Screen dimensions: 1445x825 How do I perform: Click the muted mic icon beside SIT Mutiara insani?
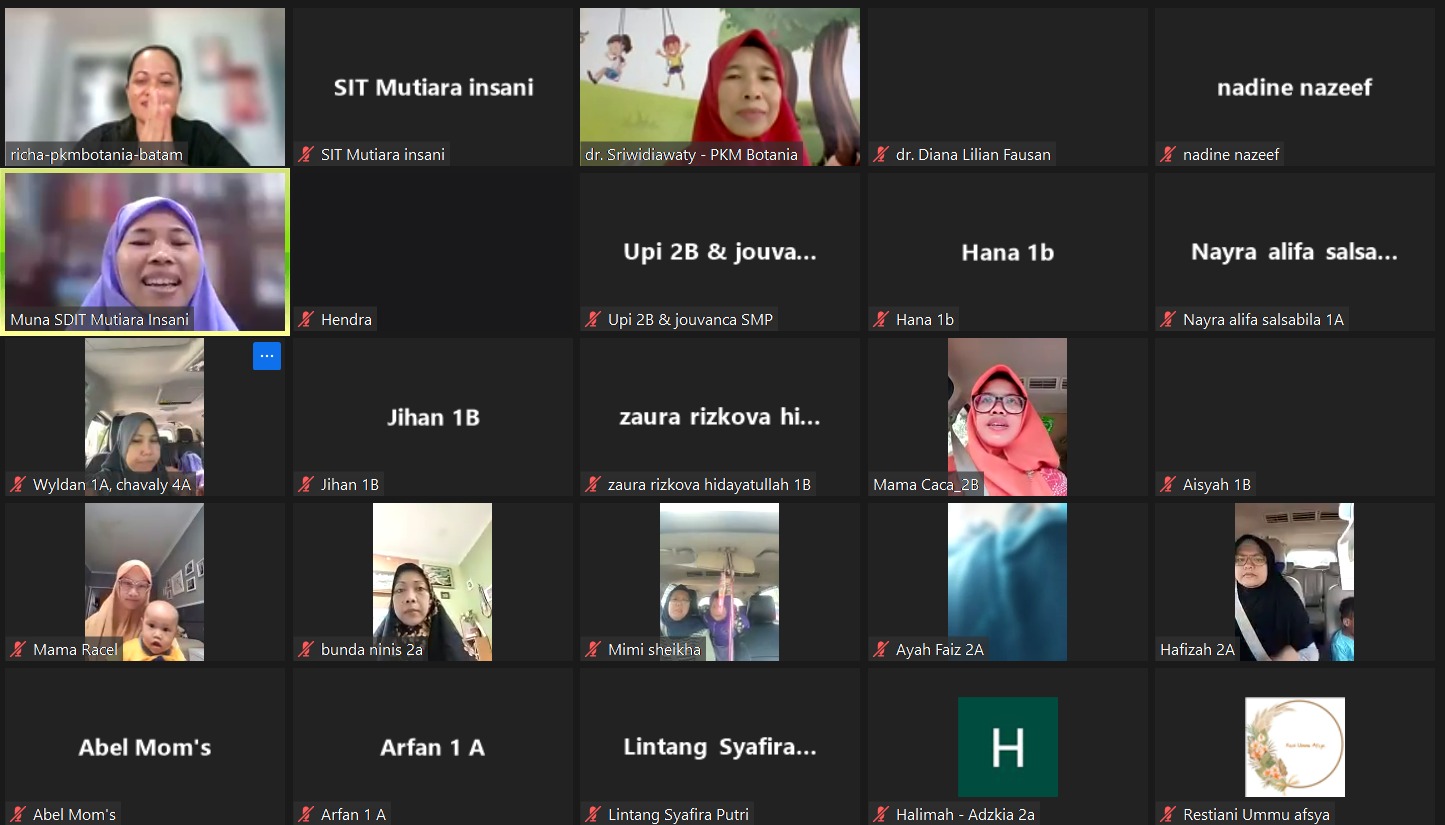pos(305,154)
